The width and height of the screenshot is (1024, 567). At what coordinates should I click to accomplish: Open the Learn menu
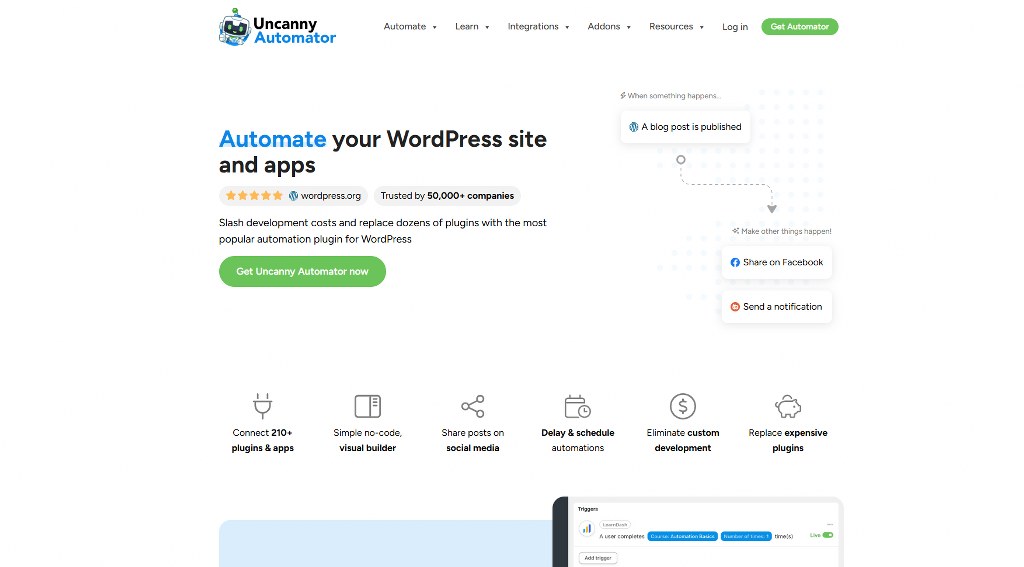(x=467, y=27)
